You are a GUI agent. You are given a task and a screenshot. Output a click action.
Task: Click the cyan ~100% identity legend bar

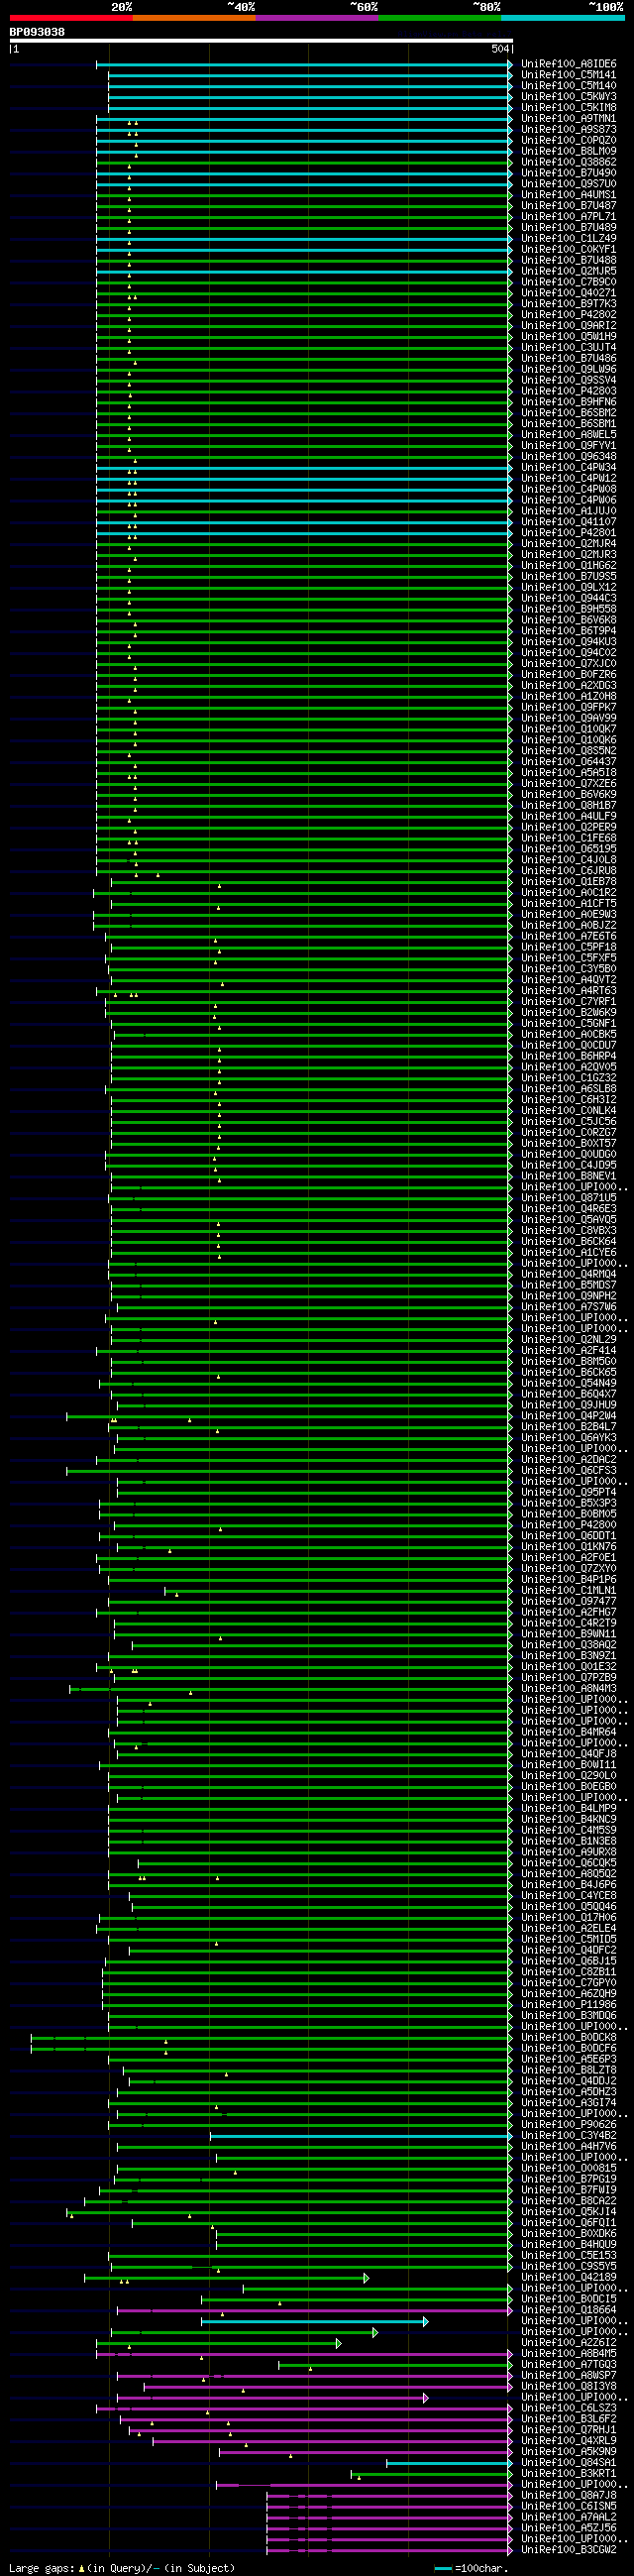coord(563,18)
